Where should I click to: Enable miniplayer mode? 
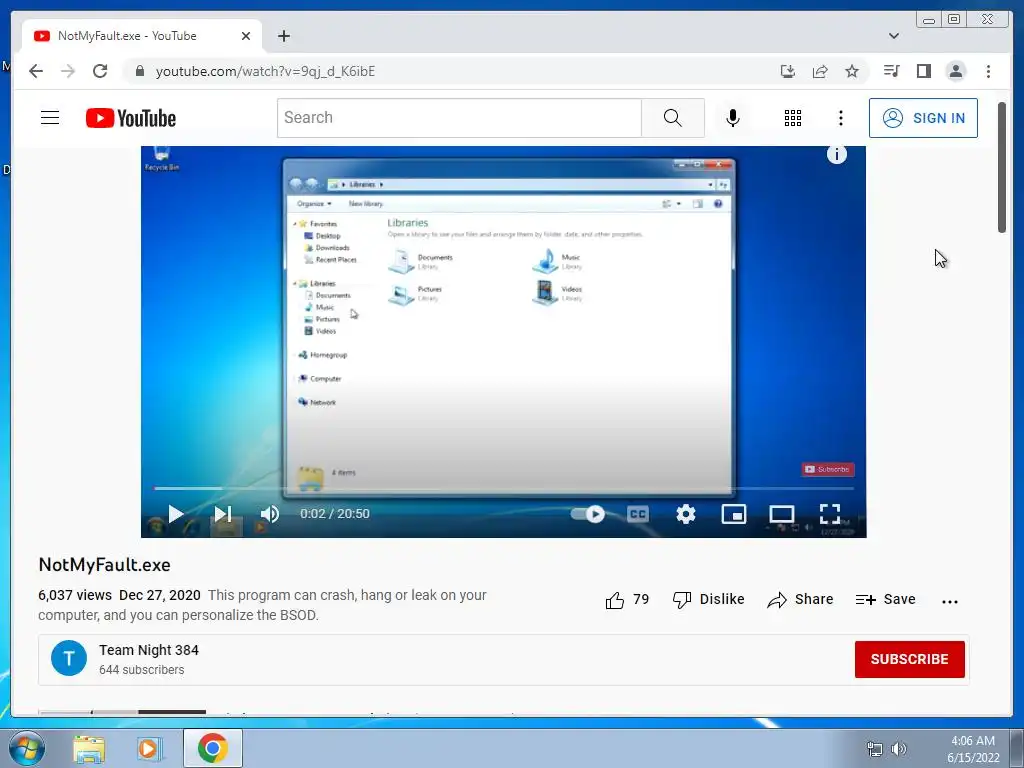(733, 514)
